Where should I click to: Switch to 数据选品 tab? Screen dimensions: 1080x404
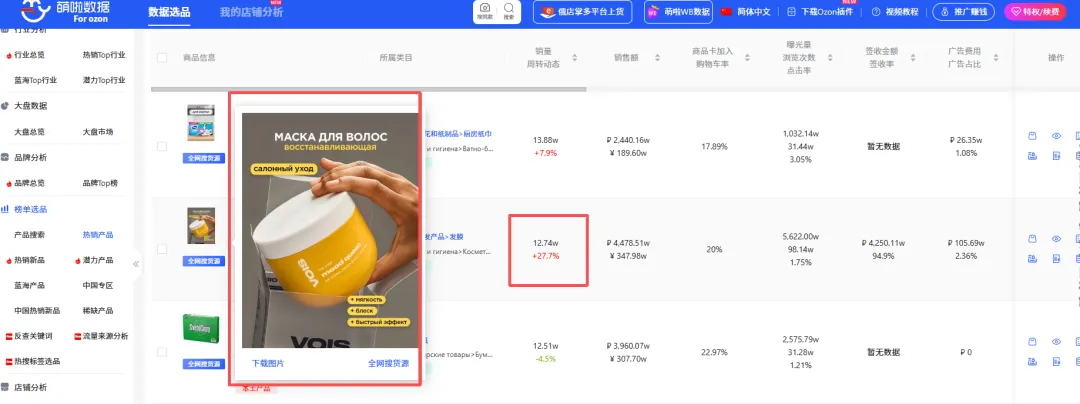[169, 12]
